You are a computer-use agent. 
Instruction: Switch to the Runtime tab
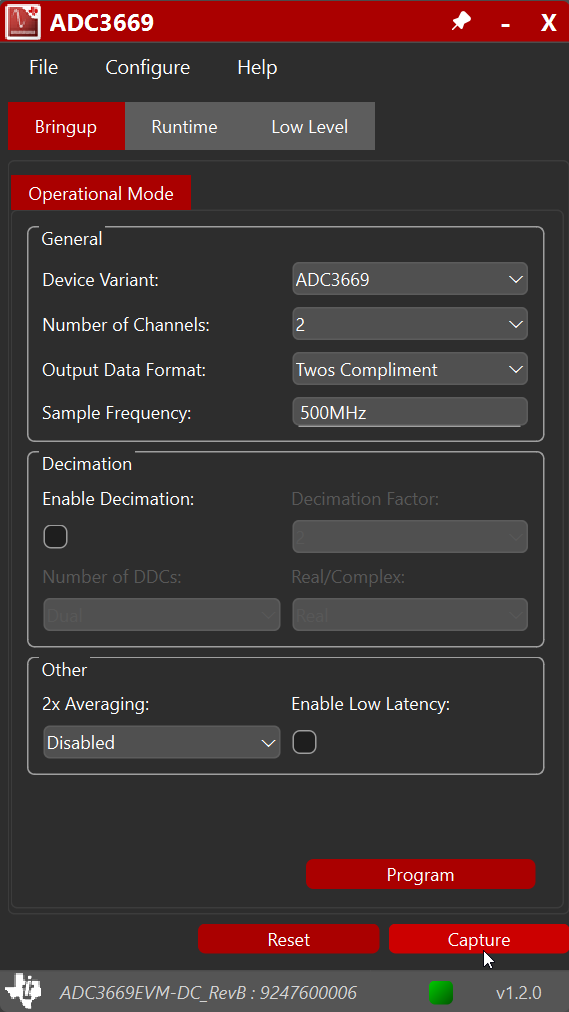point(184,126)
